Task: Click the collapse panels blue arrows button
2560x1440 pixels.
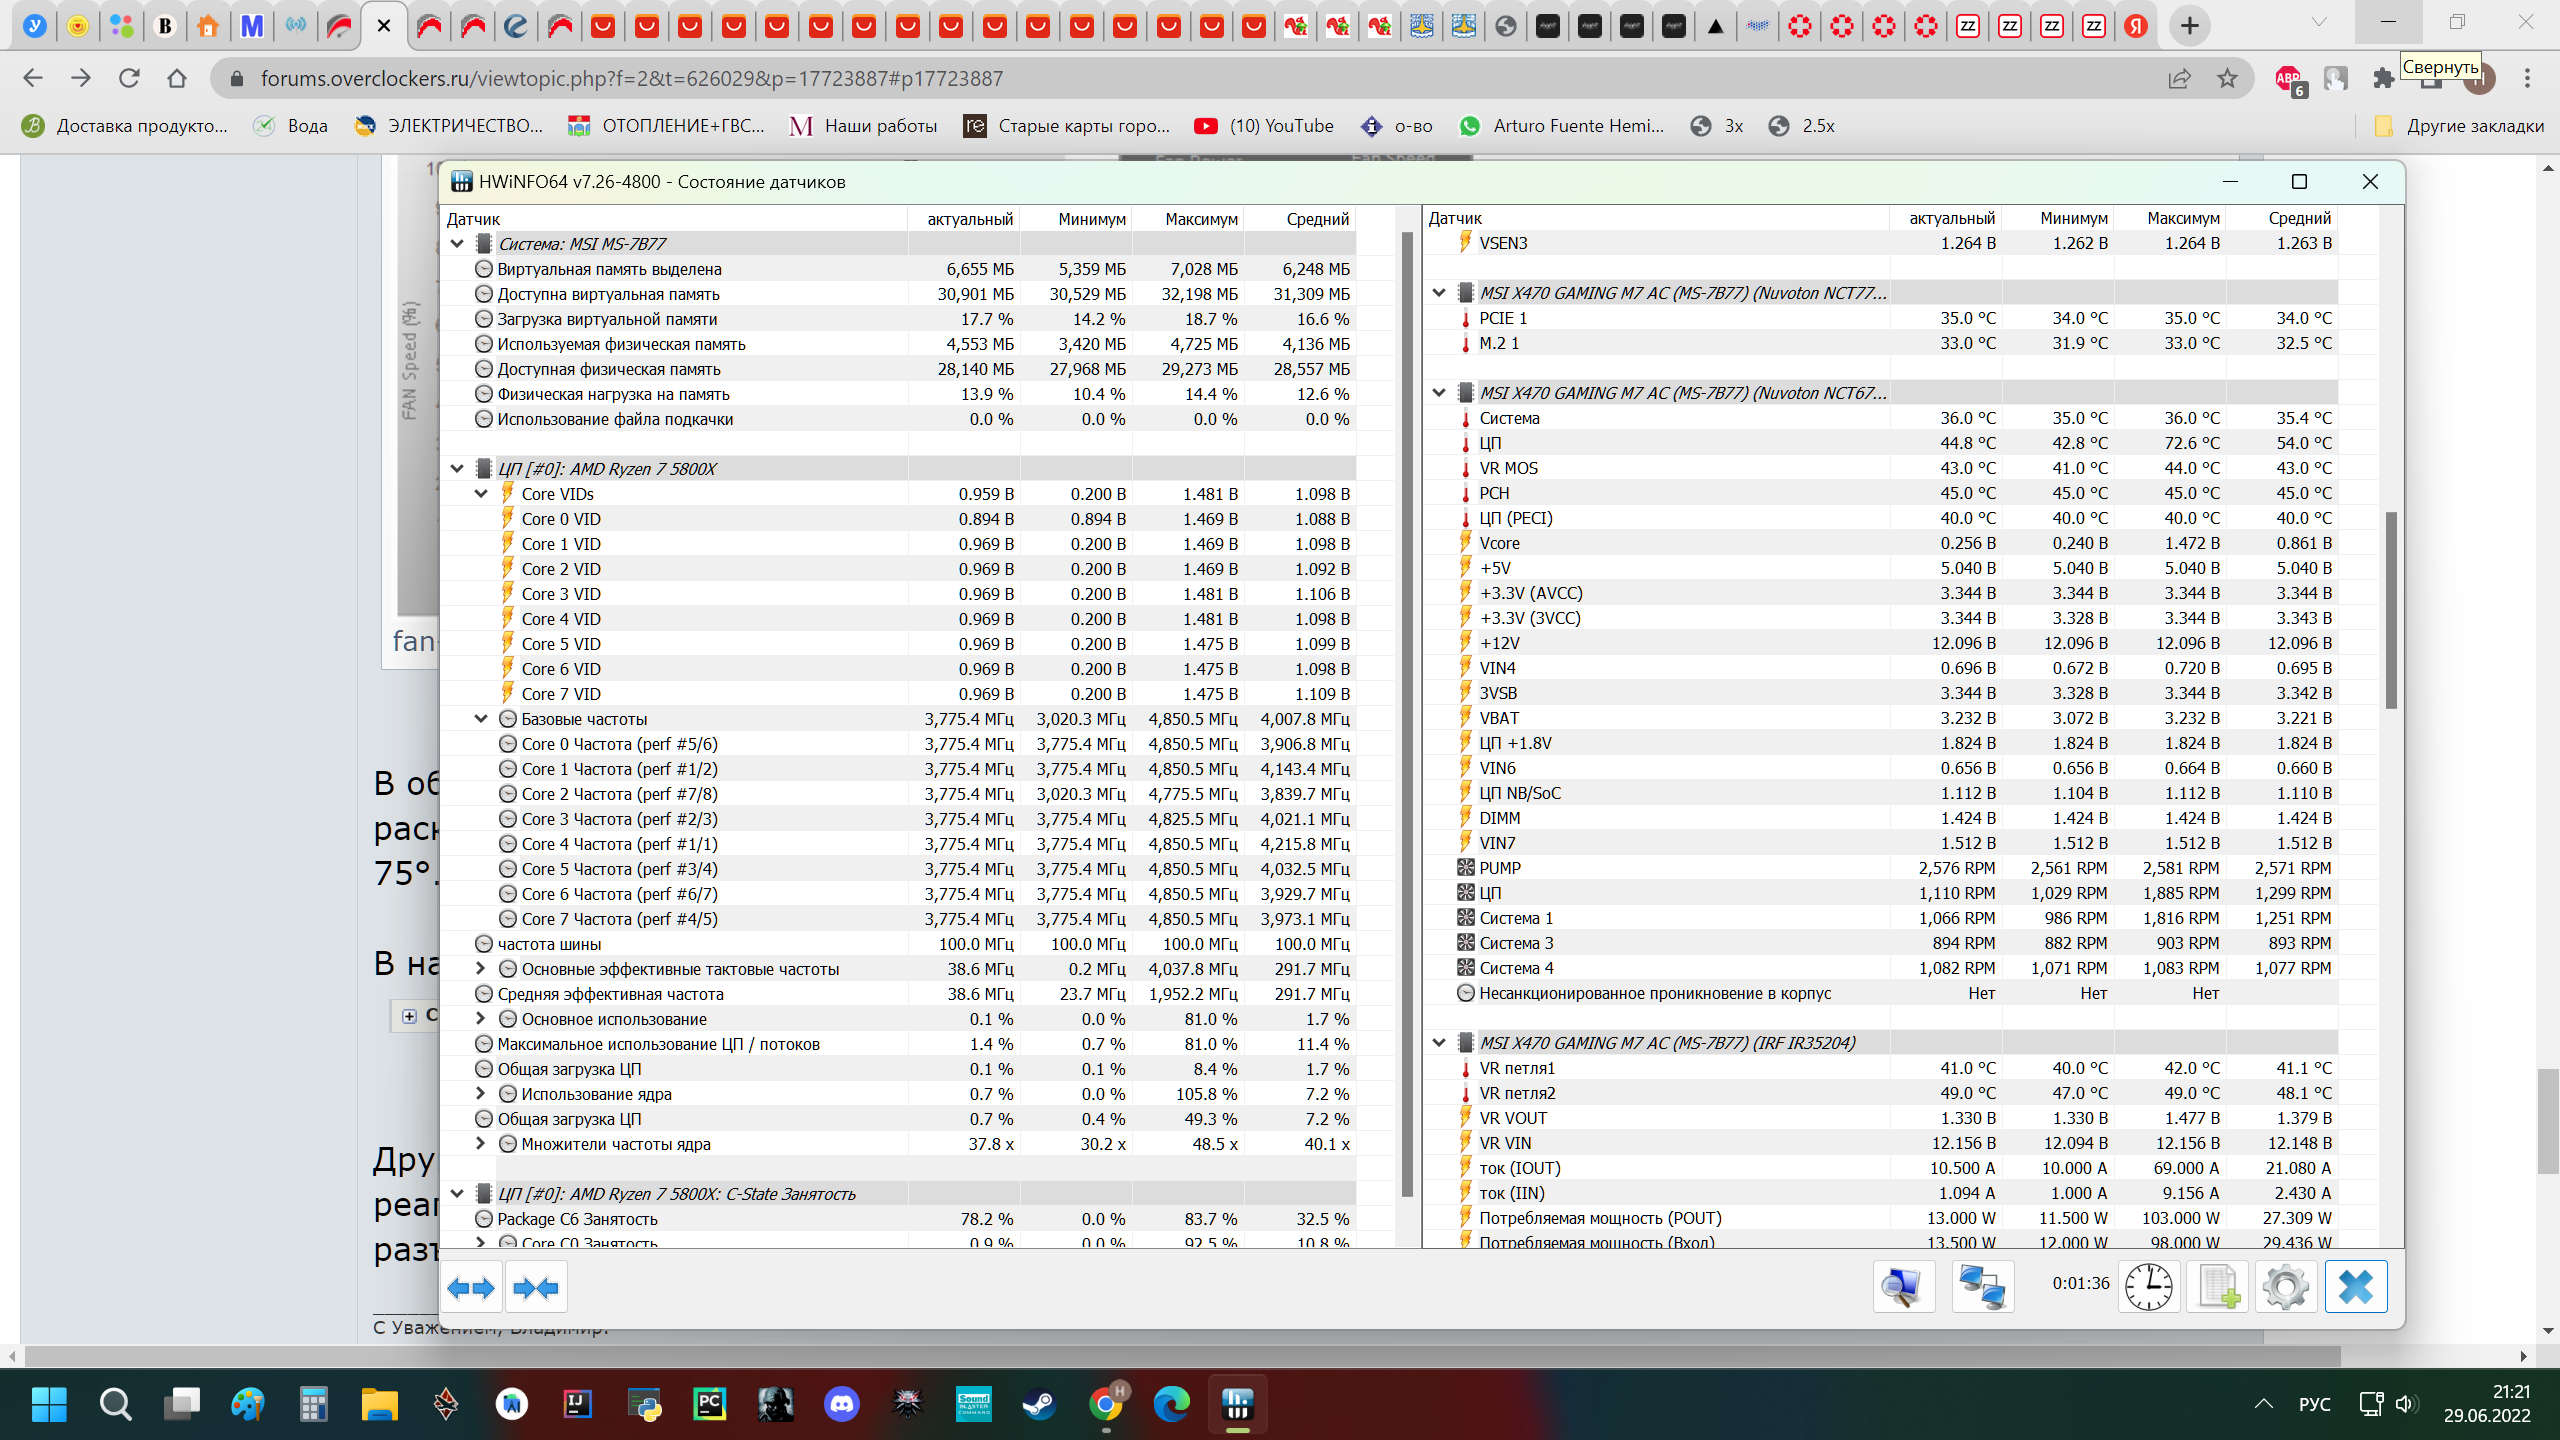Action: [536, 1288]
